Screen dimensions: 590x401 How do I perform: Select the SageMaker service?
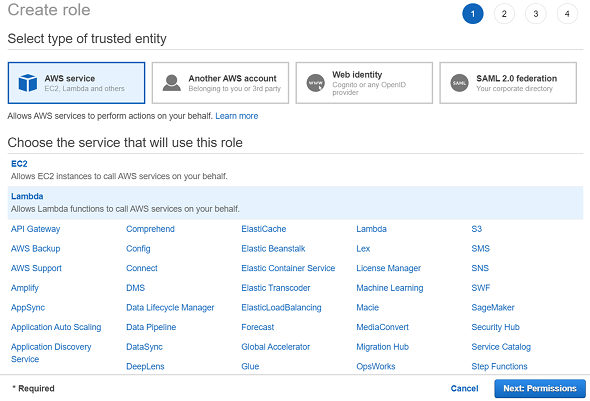[x=493, y=307]
